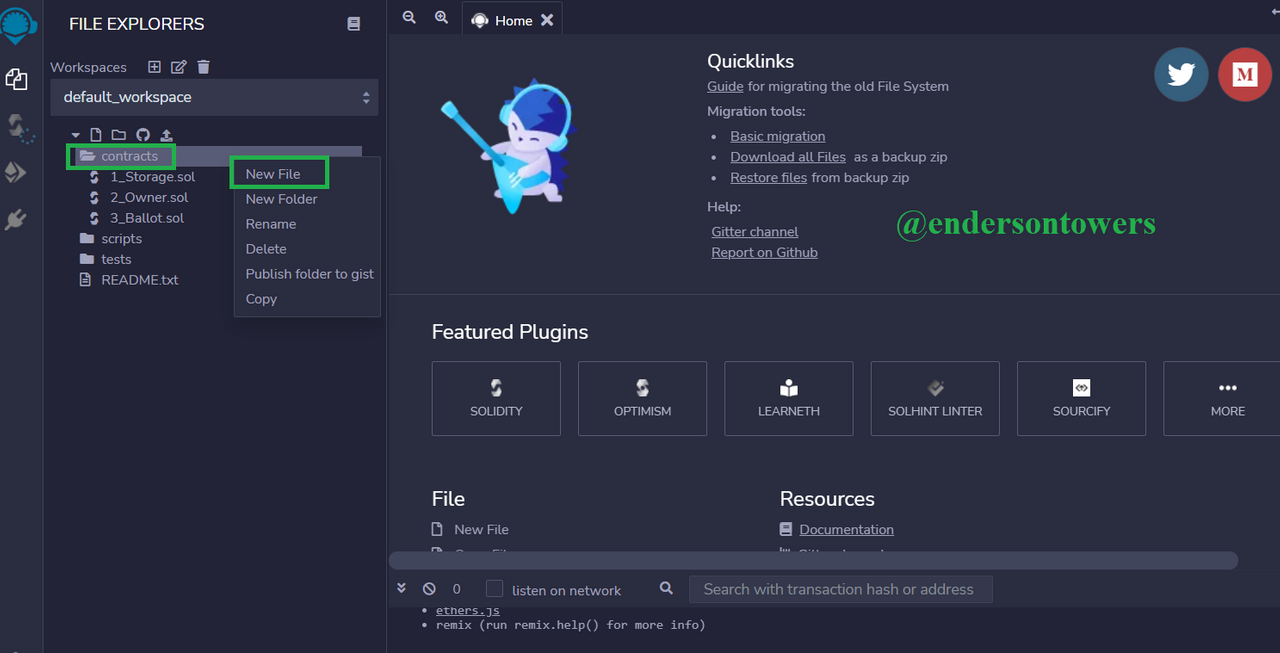Click the Basic migration link
1280x653 pixels.
coord(778,136)
